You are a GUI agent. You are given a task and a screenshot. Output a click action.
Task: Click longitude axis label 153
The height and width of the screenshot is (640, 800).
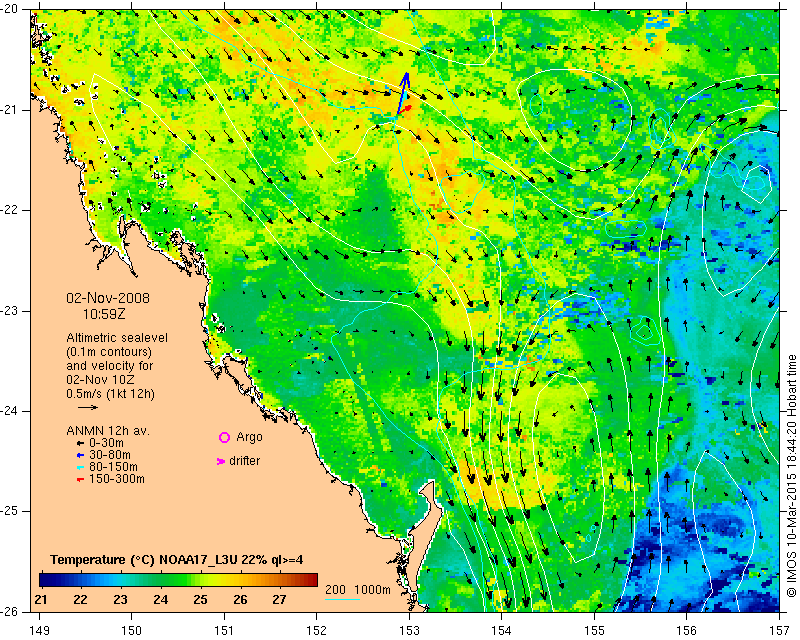409,631
